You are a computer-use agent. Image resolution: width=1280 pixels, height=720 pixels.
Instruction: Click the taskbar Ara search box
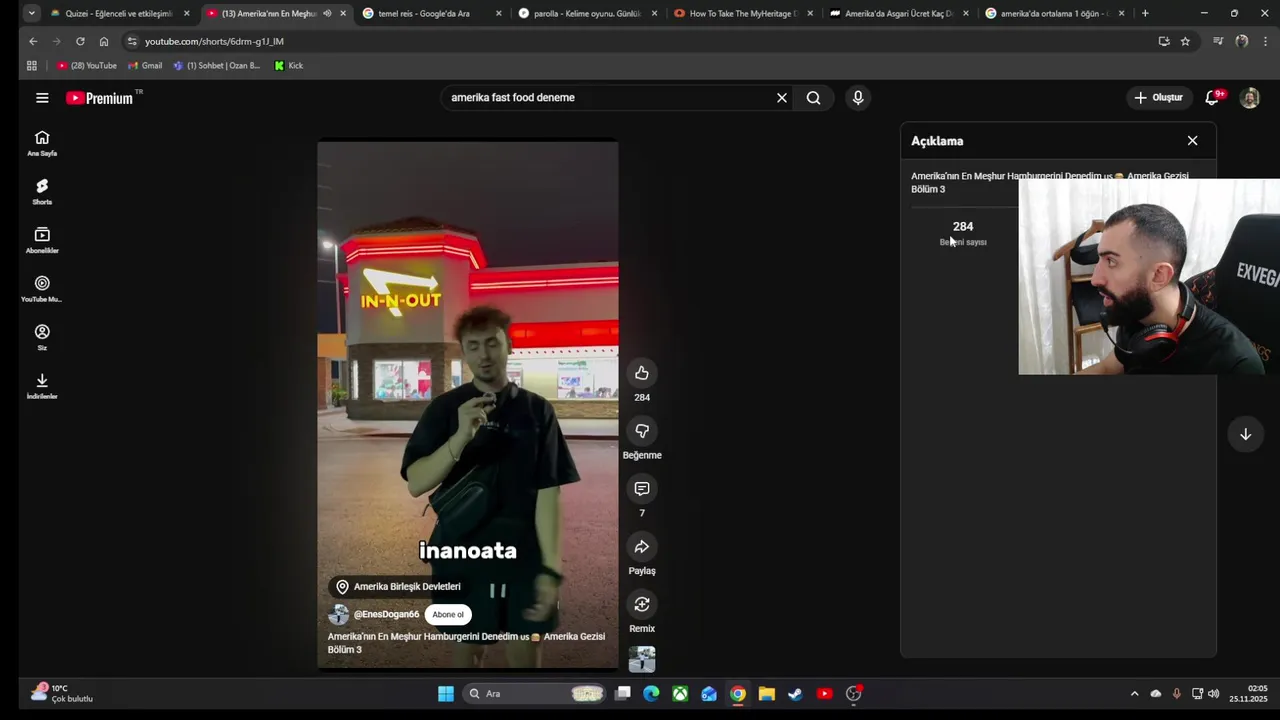pyautogui.click(x=535, y=693)
